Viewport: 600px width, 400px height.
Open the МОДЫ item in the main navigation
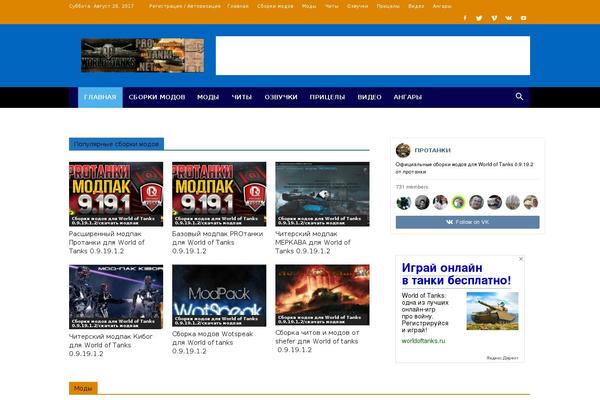coord(208,97)
